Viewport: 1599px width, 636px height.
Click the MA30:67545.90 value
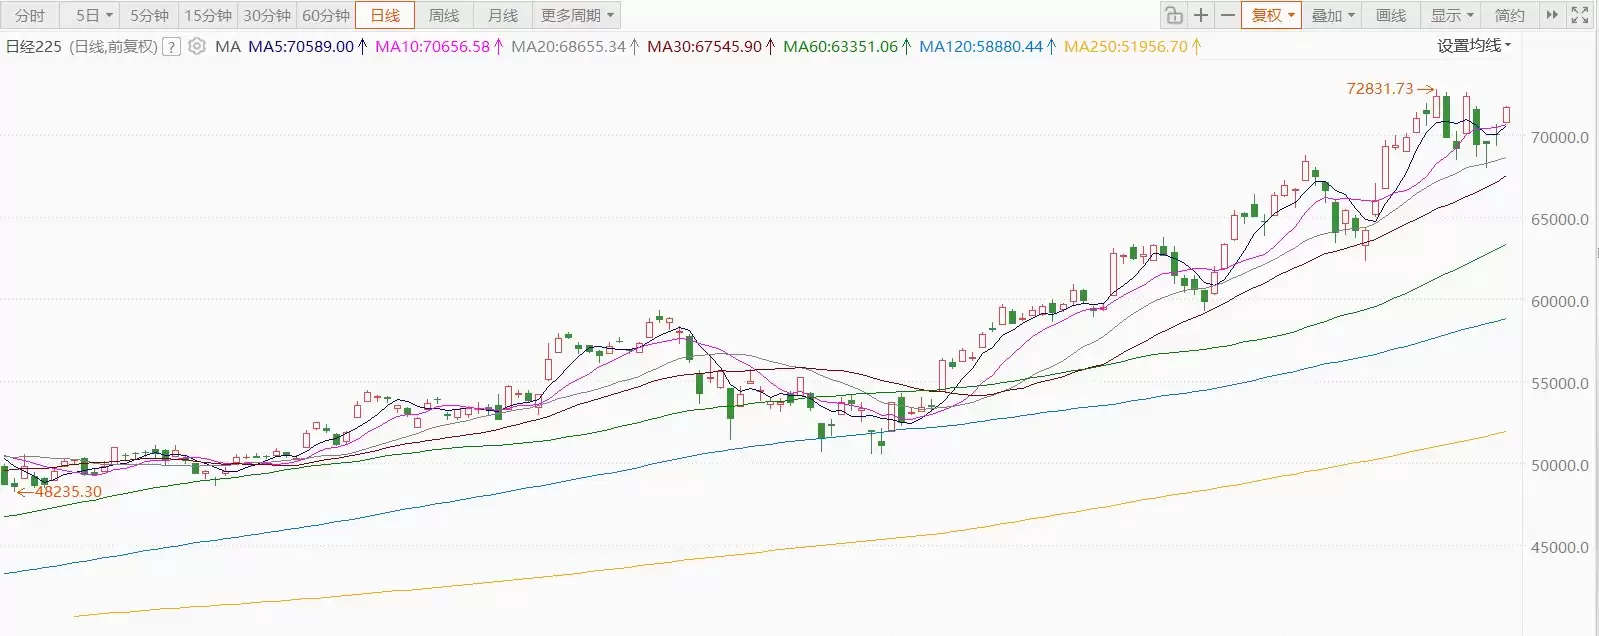[x=704, y=46]
